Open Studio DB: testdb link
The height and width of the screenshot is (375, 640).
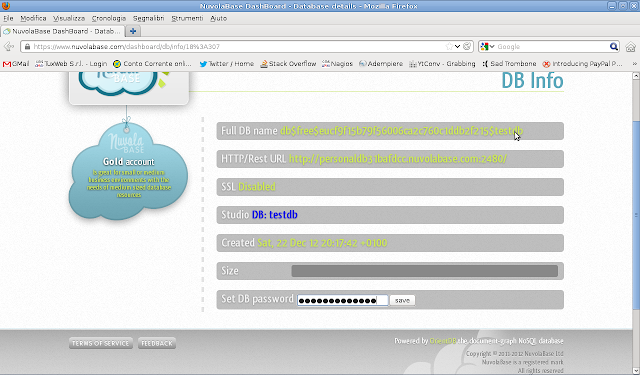(275, 215)
